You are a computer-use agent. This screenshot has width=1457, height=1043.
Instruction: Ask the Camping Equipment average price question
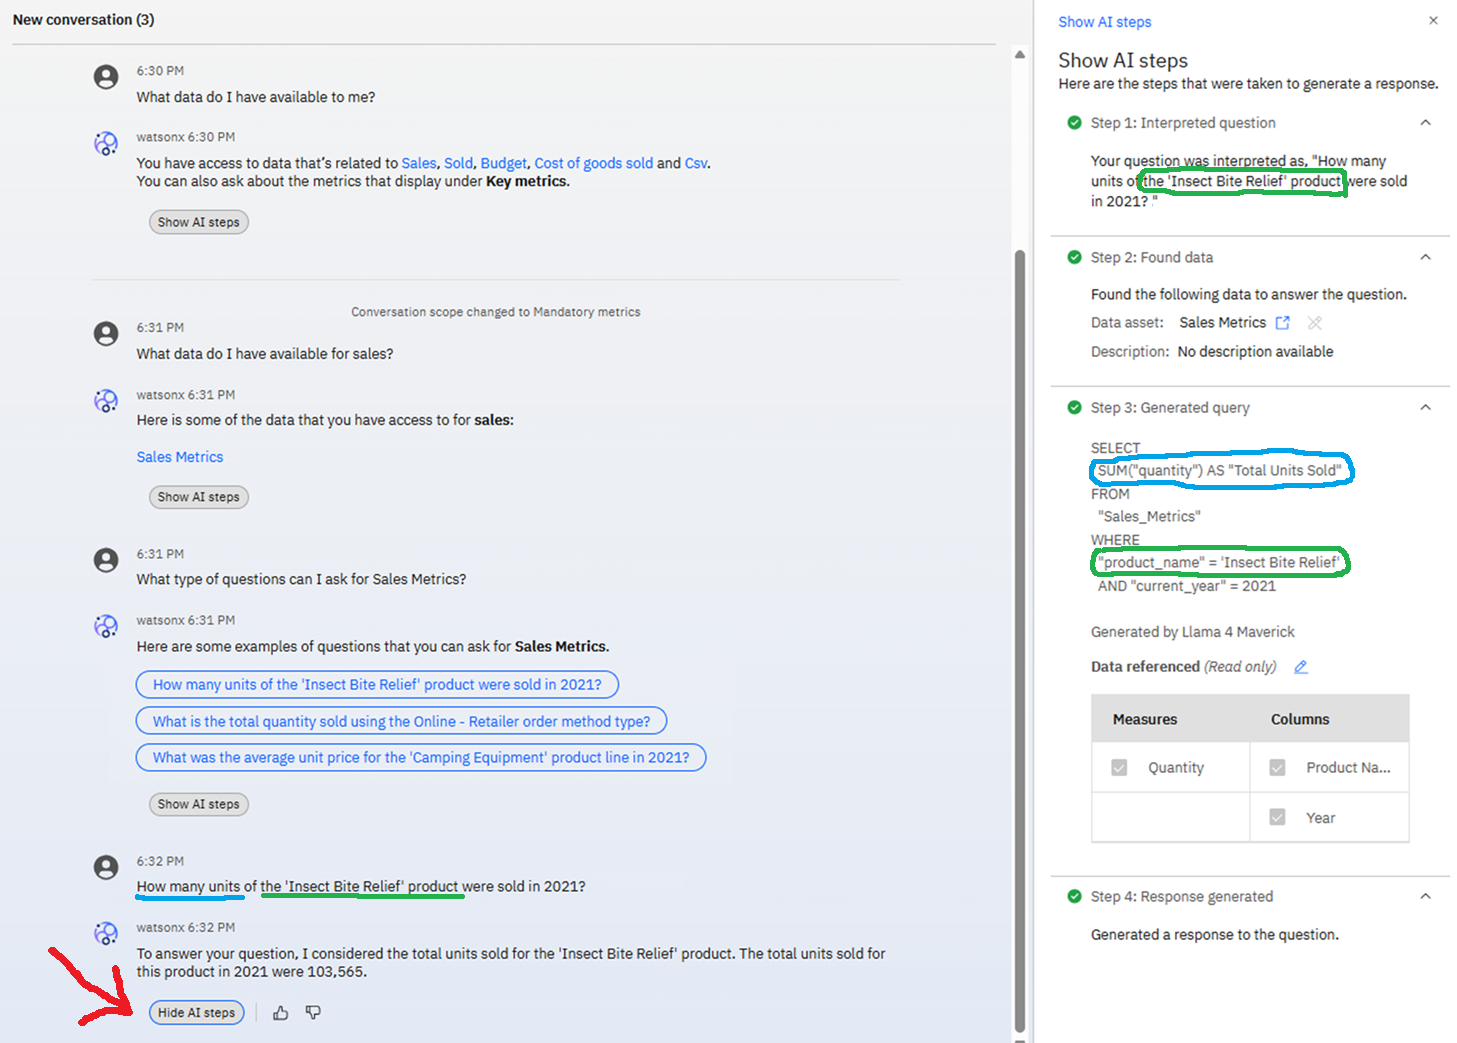(421, 758)
